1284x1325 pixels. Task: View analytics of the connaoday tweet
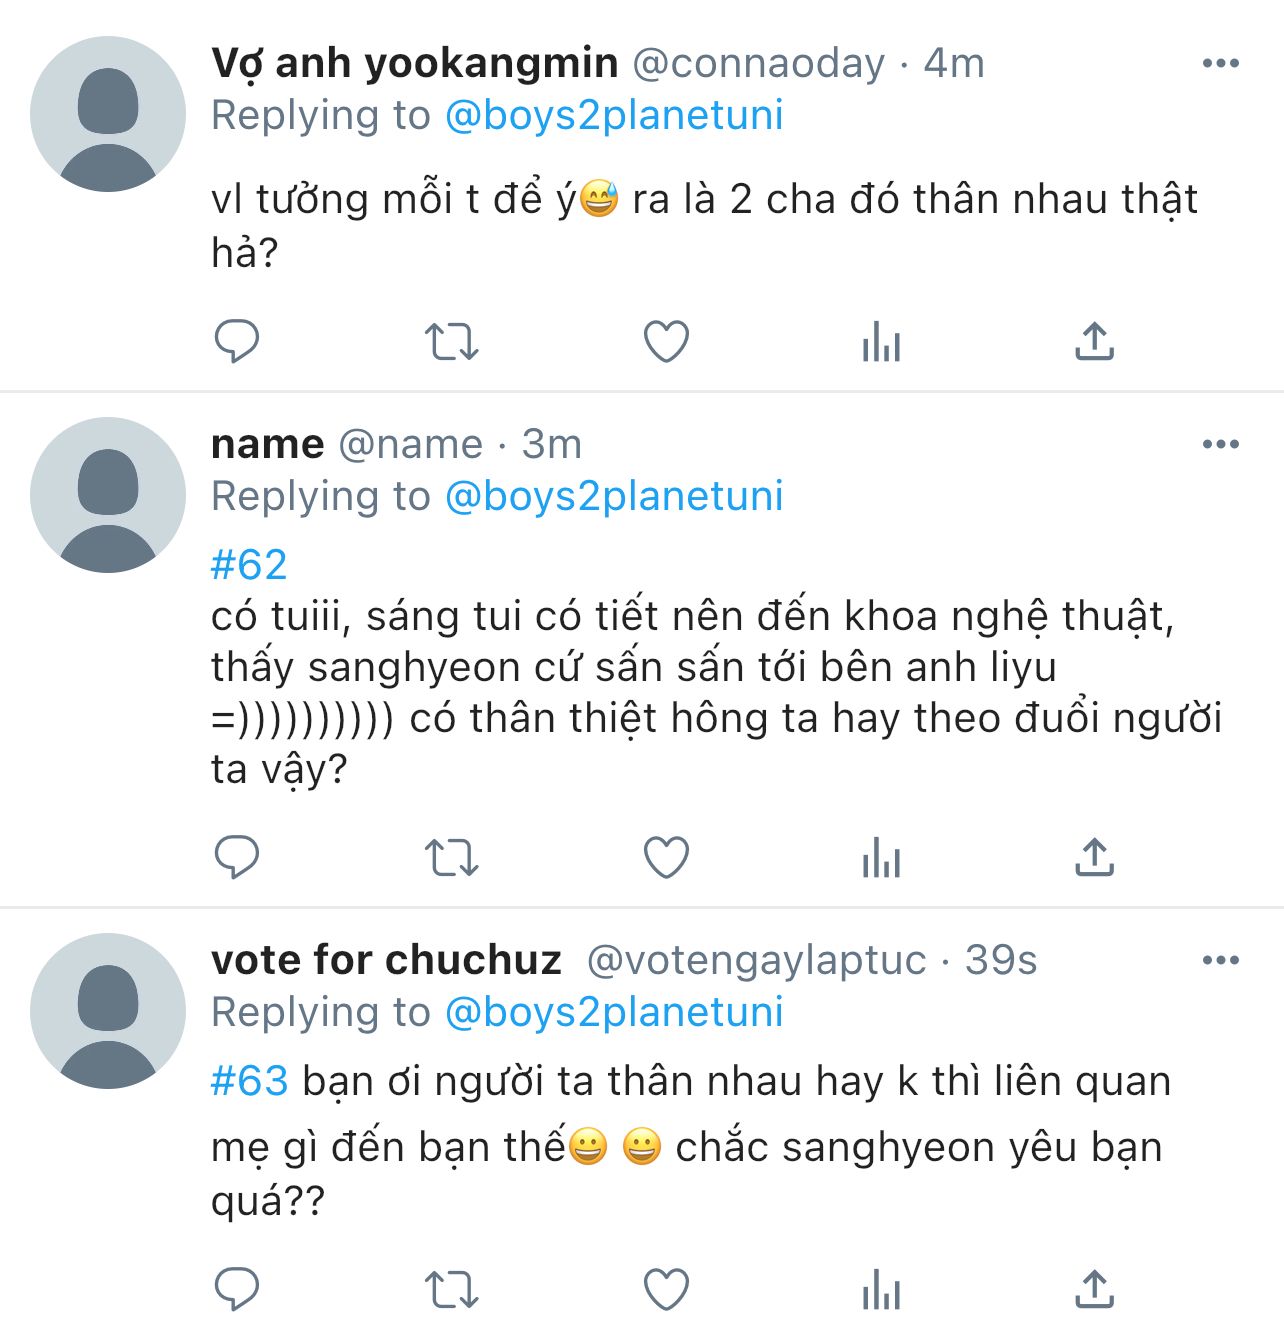point(881,342)
